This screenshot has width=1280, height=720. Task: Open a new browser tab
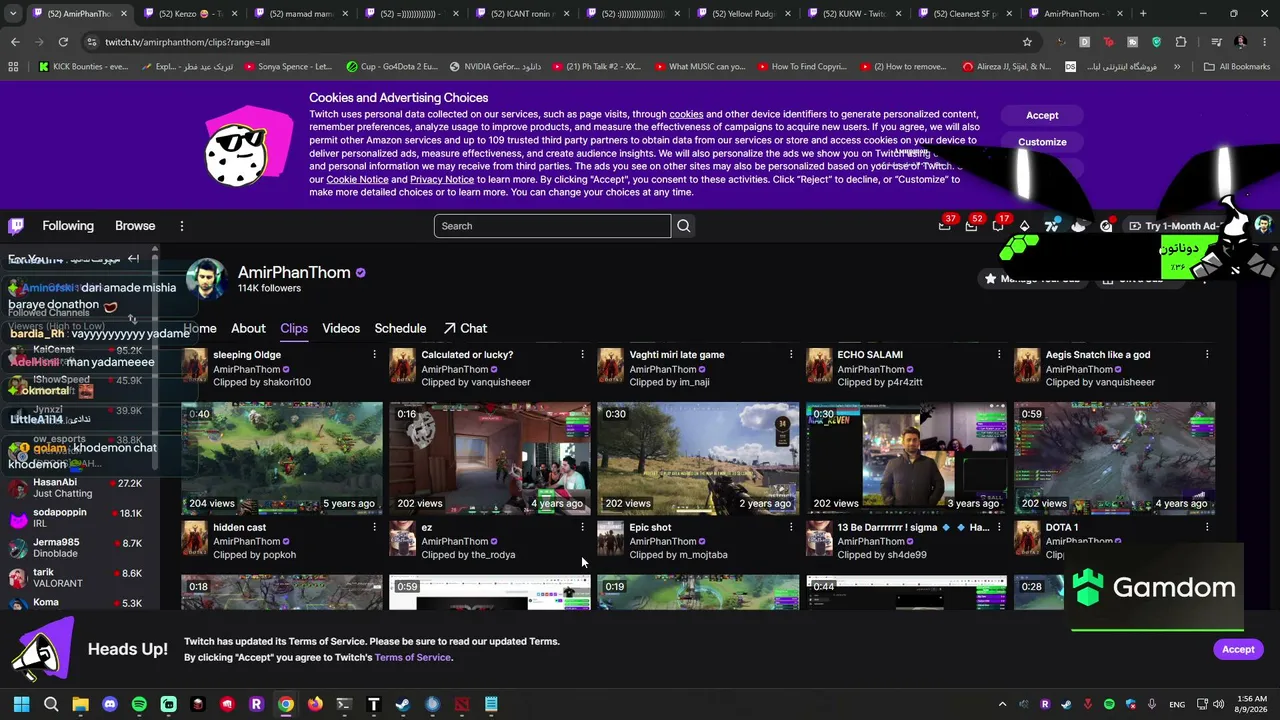(1143, 14)
